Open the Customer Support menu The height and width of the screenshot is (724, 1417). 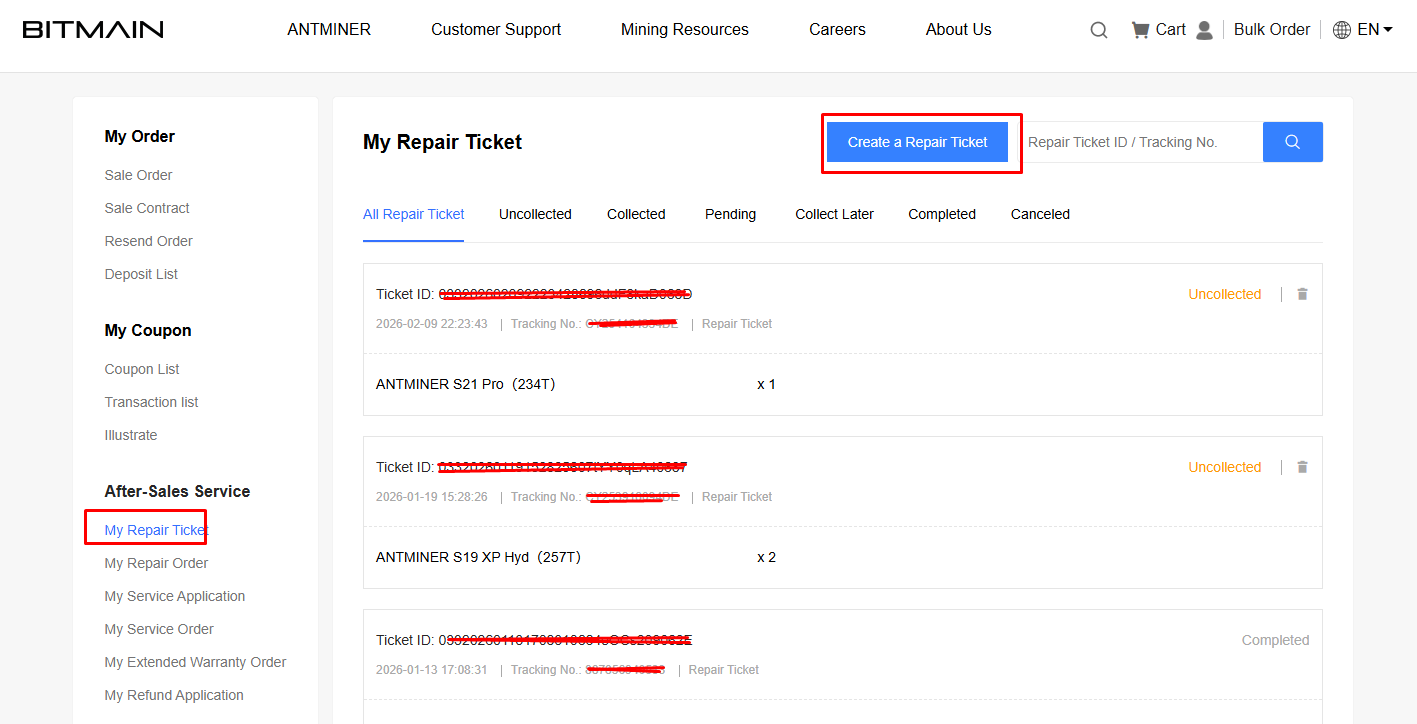click(x=496, y=30)
